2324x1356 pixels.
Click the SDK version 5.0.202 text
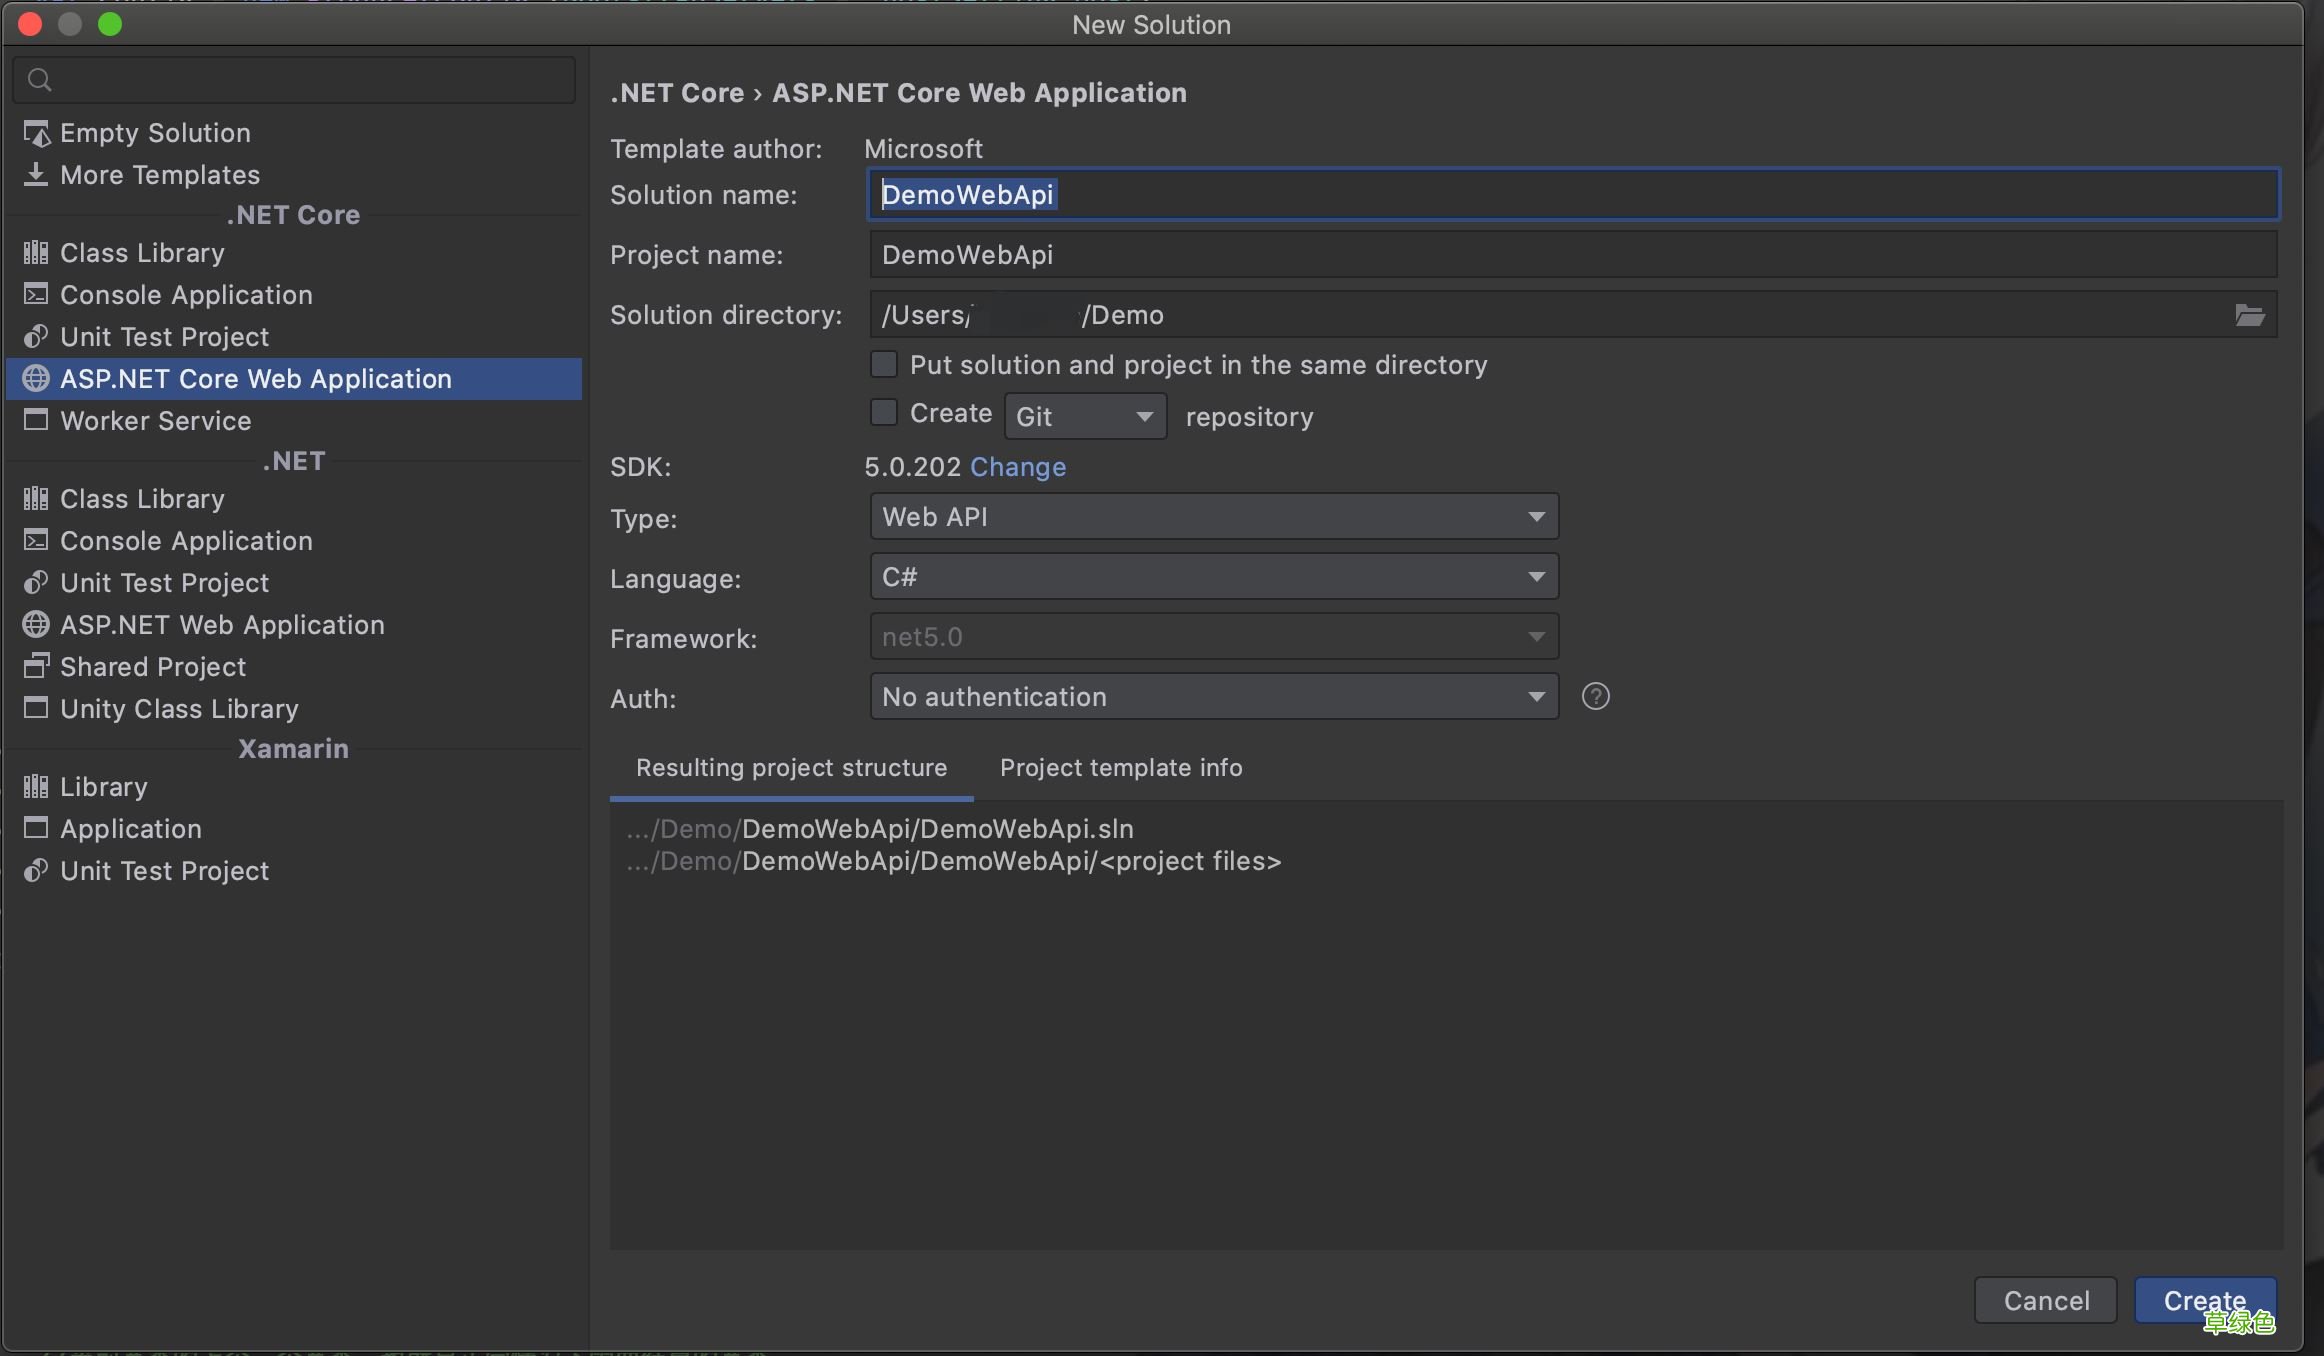coord(912,467)
